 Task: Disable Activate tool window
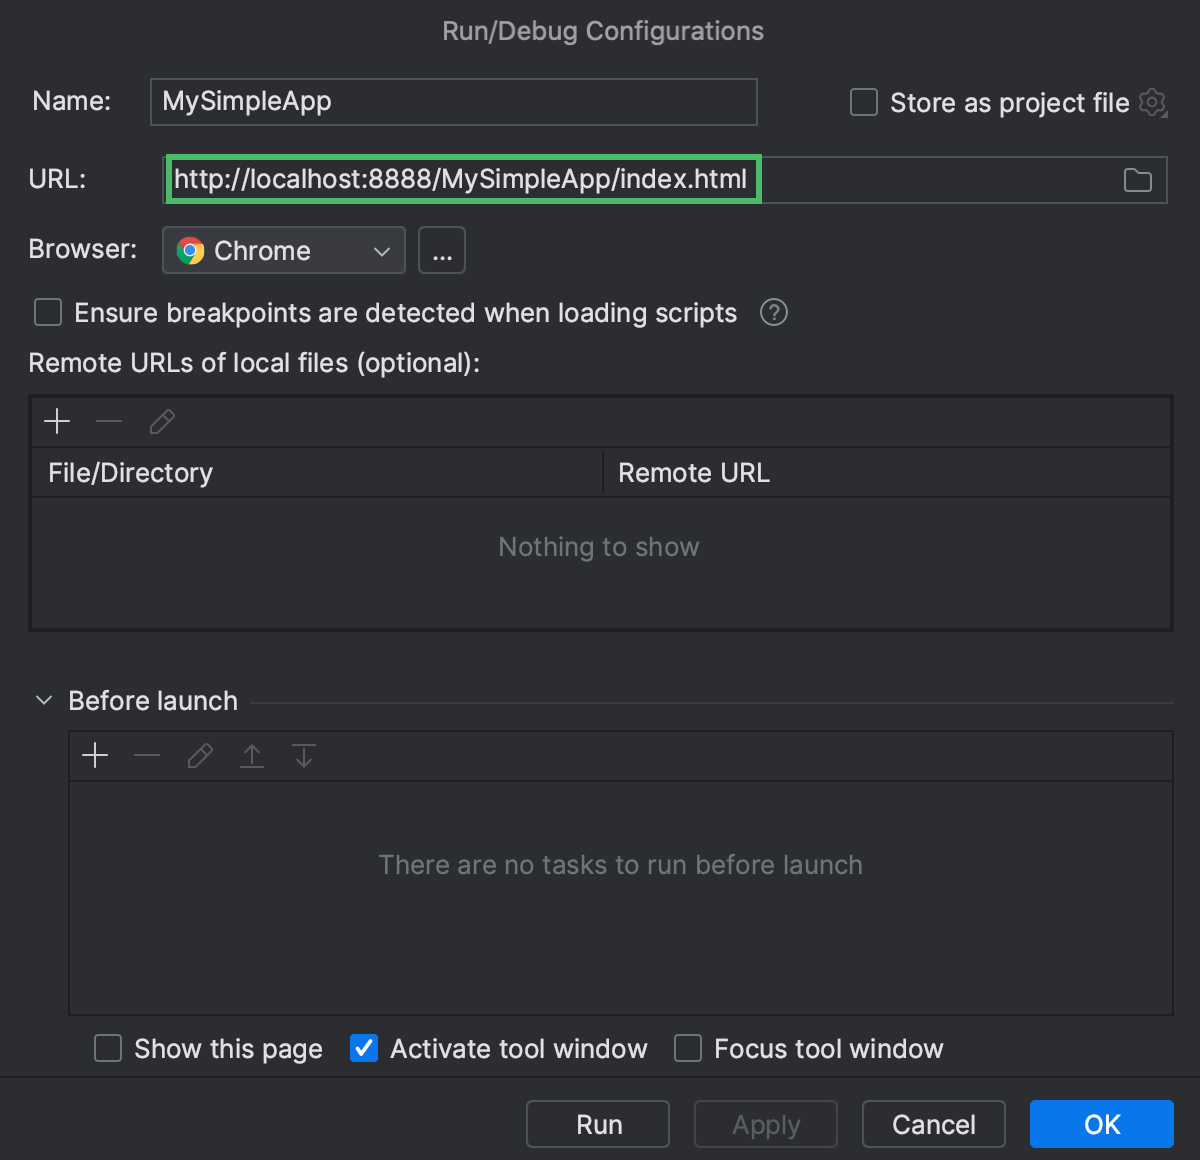tap(363, 1048)
